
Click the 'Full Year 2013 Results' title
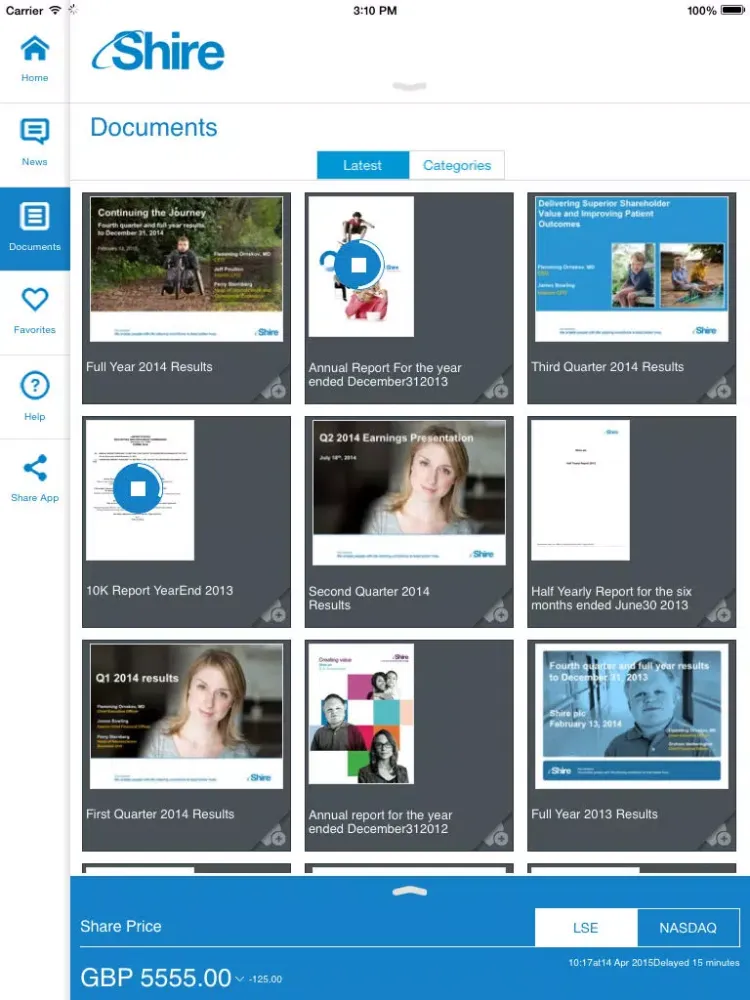click(x=594, y=814)
